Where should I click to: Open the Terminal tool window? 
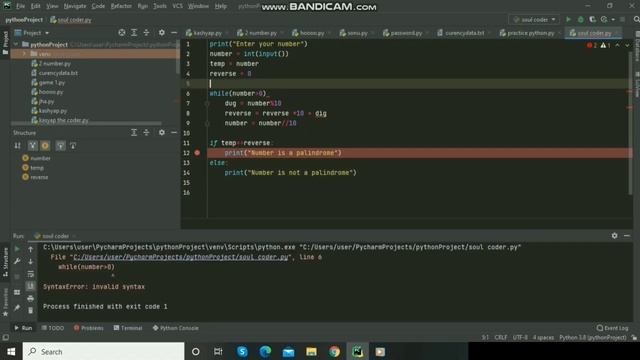128,328
